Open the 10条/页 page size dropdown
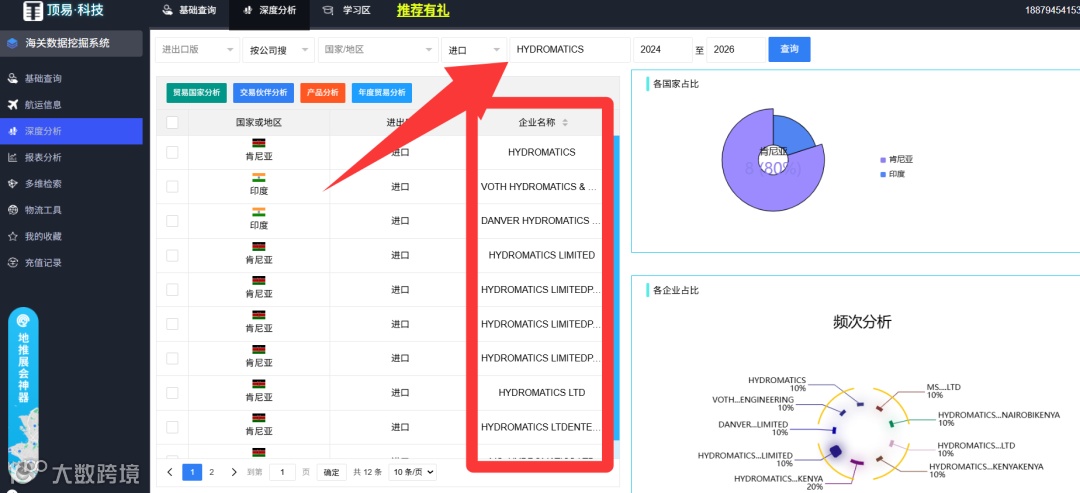This screenshot has height=493, width=1080. click(413, 472)
